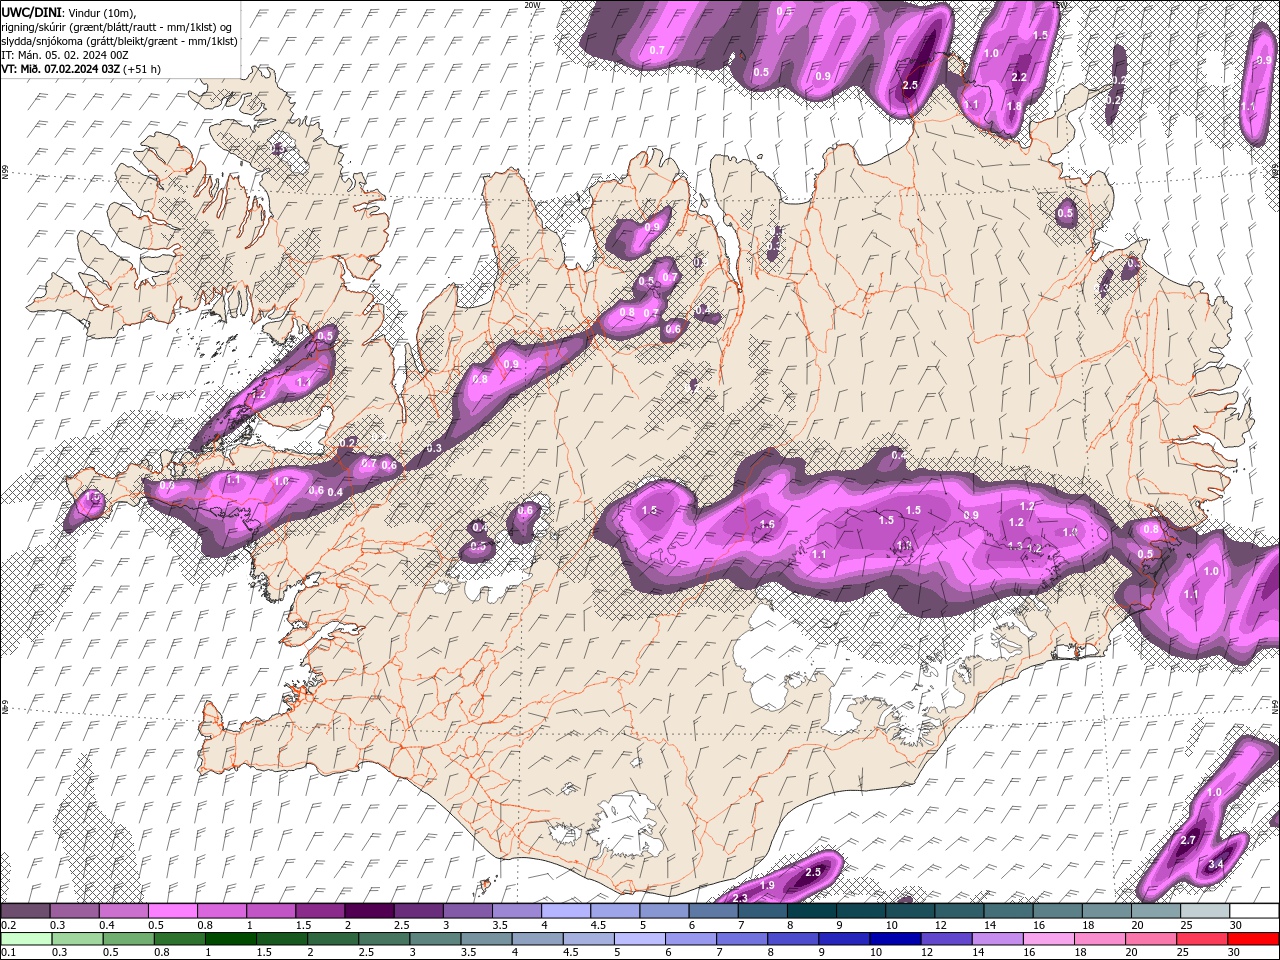Click the light lavender 4 swatch in upper legend row
Viewport: 1280px width, 960px height.
[x=567, y=910]
